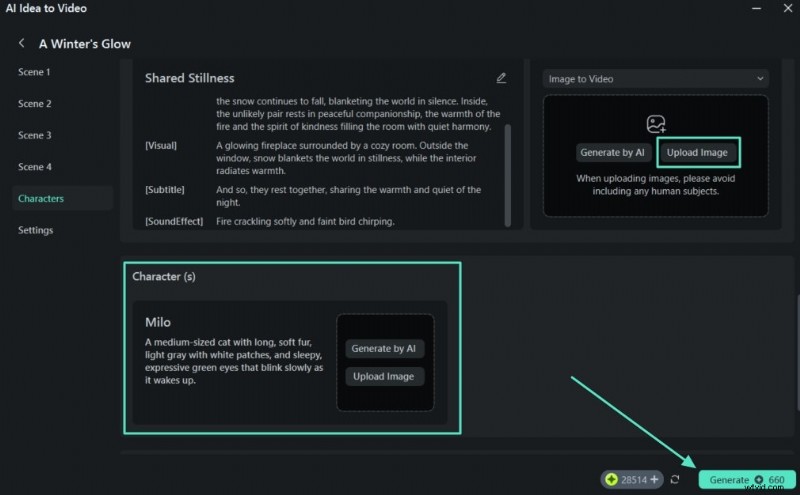Add more credits with the plus icon

click(654, 480)
